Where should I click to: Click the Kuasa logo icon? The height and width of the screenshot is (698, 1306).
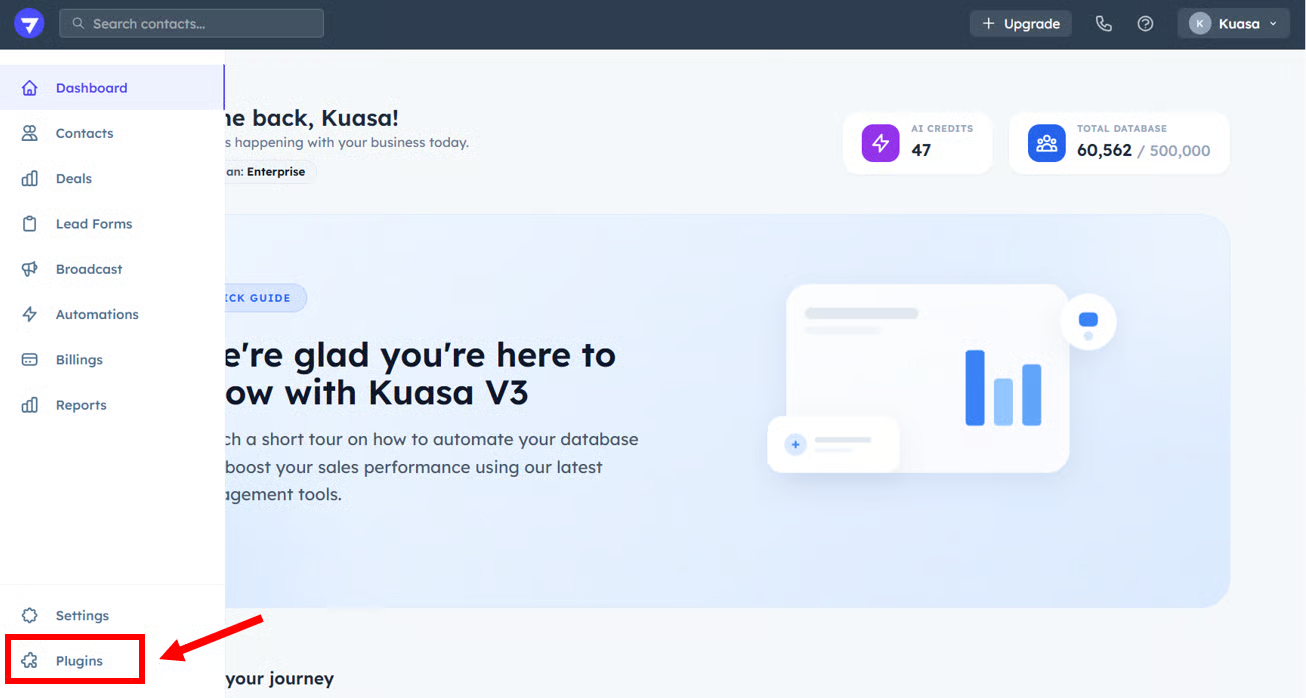tap(29, 24)
